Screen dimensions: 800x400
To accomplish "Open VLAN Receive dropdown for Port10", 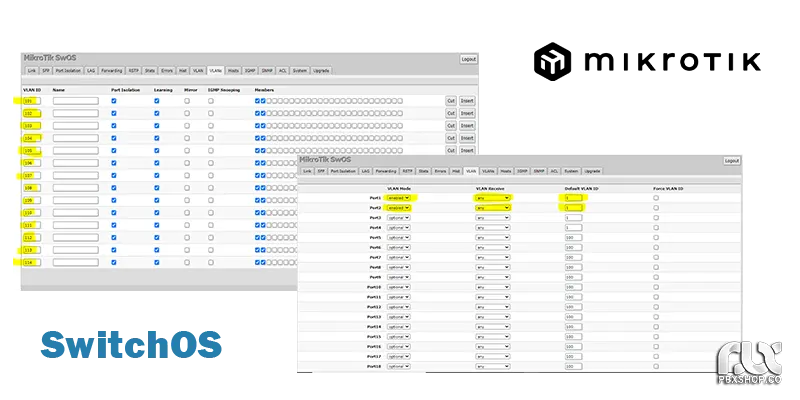I will (492, 287).
